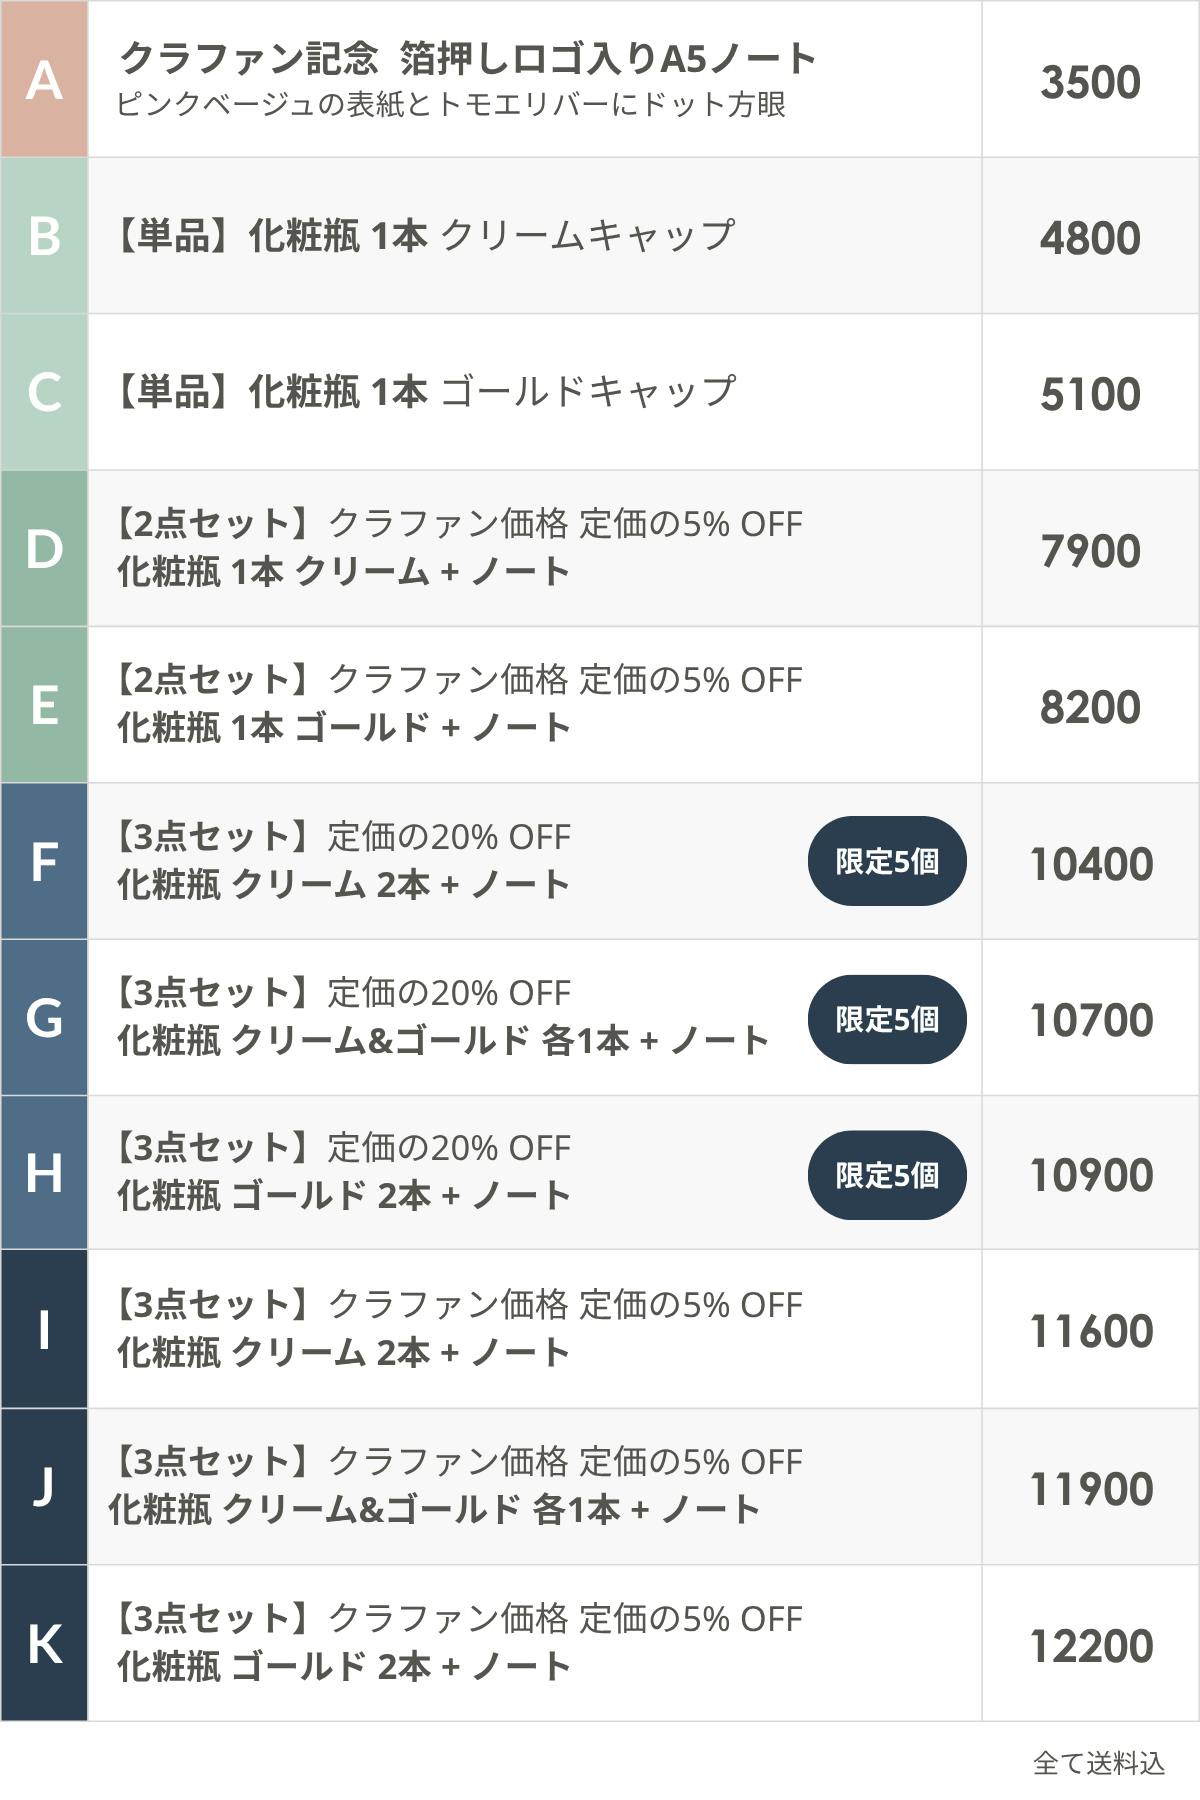Click the pink letter A tile
The height and width of the screenshot is (1800, 1200).
[x=44, y=79]
